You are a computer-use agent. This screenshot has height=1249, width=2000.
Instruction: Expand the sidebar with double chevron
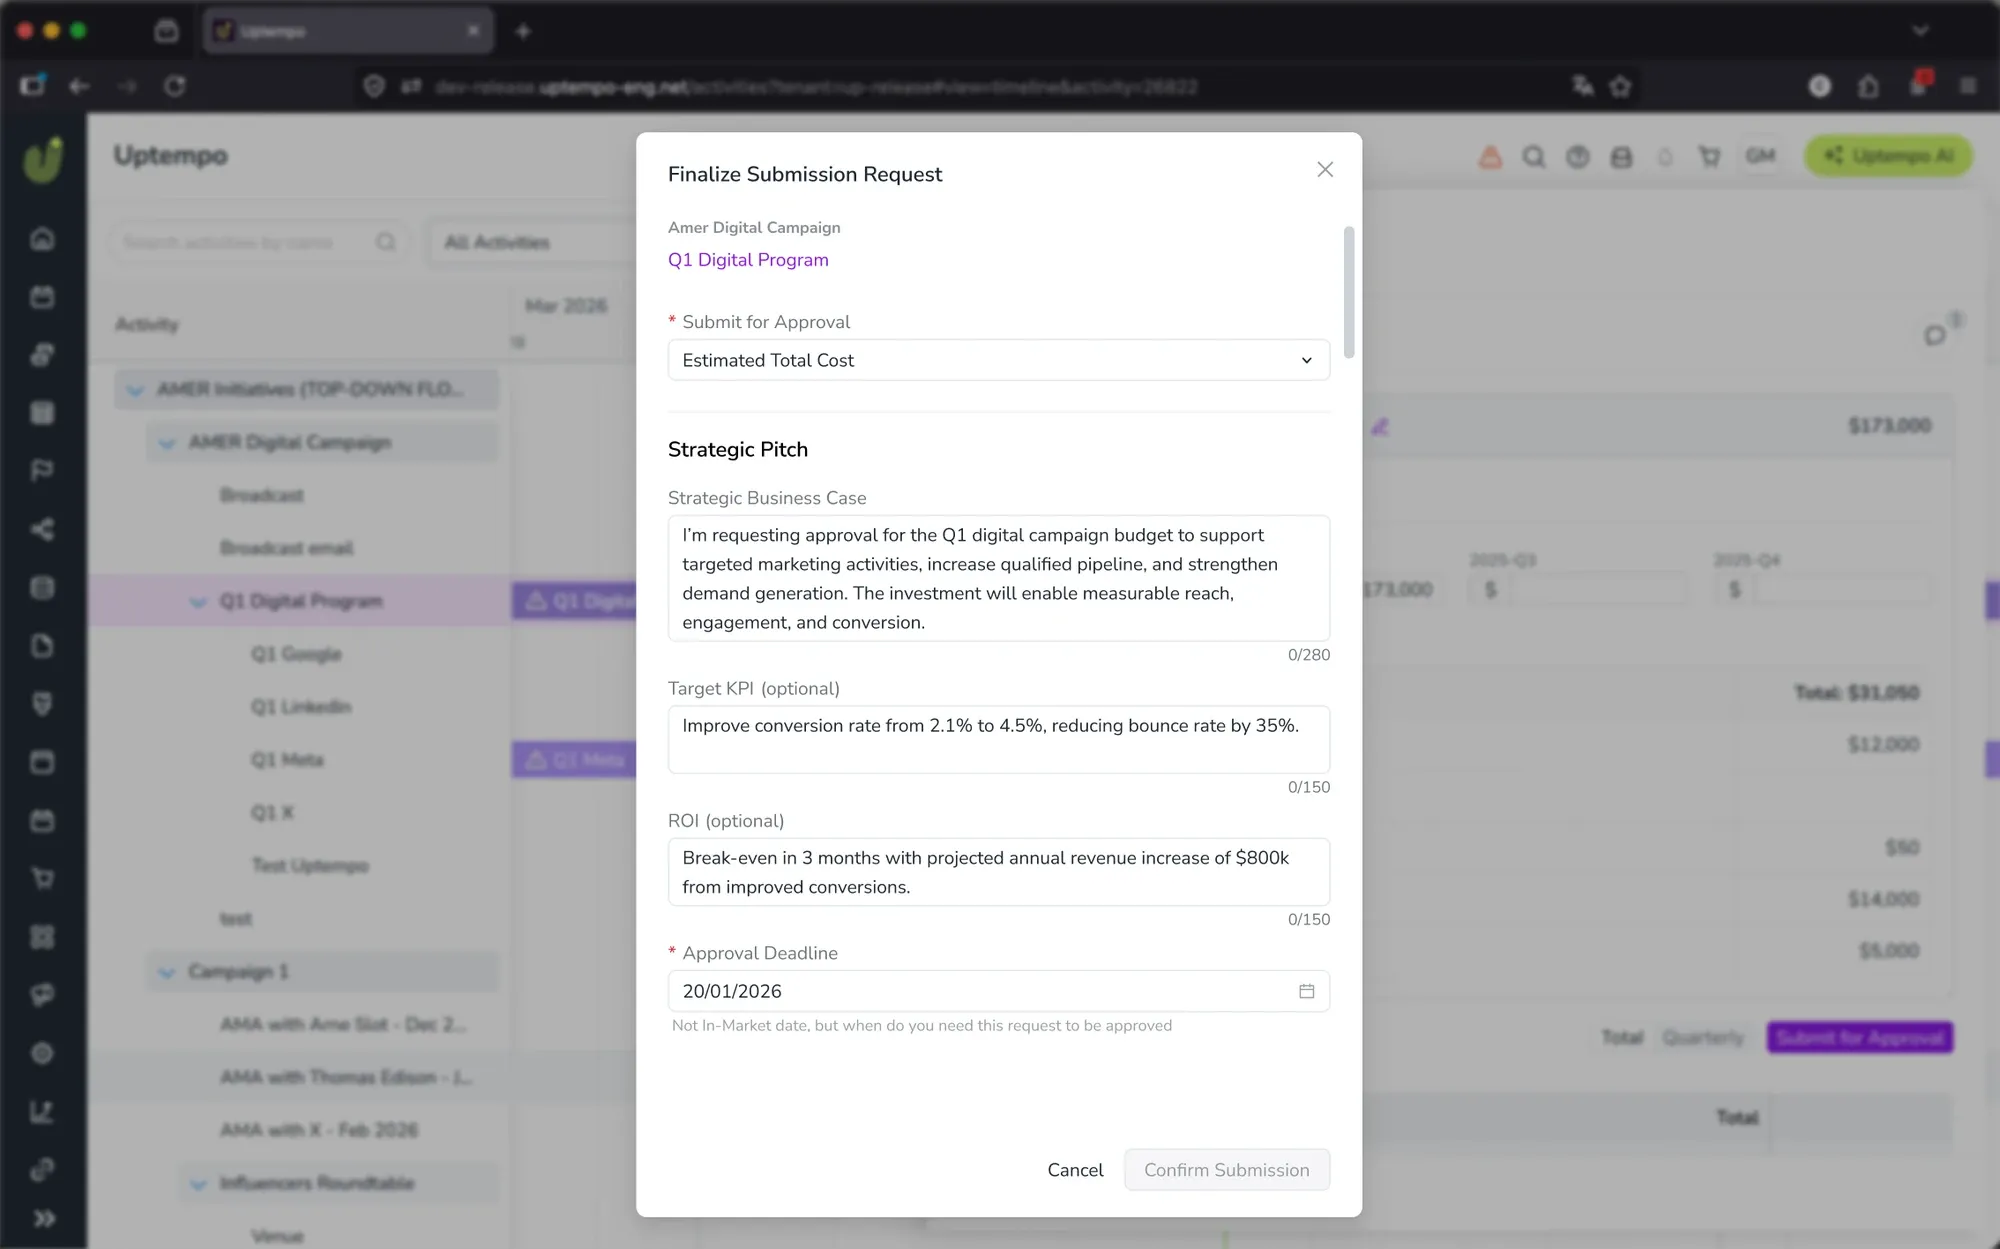[43, 1218]
